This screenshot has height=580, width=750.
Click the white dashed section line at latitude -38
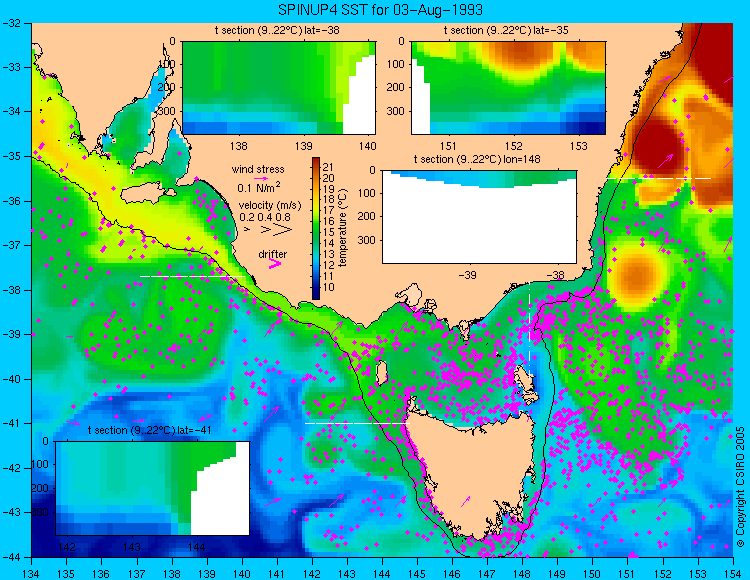193,276
